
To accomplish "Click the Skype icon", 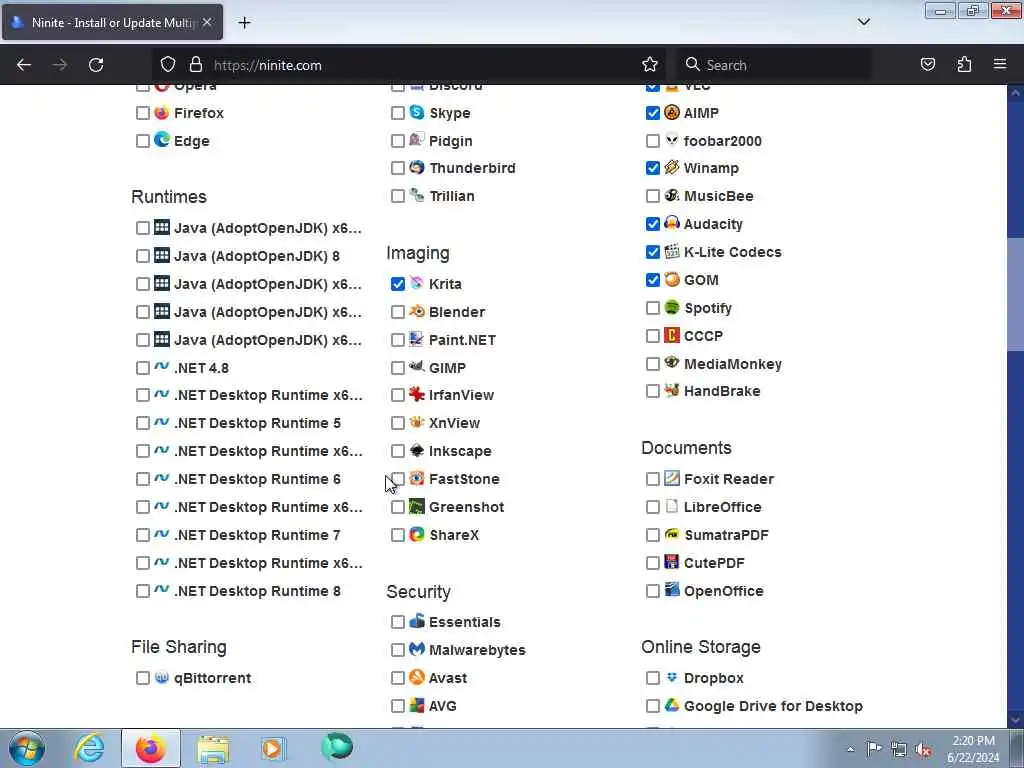I will 417,112.
